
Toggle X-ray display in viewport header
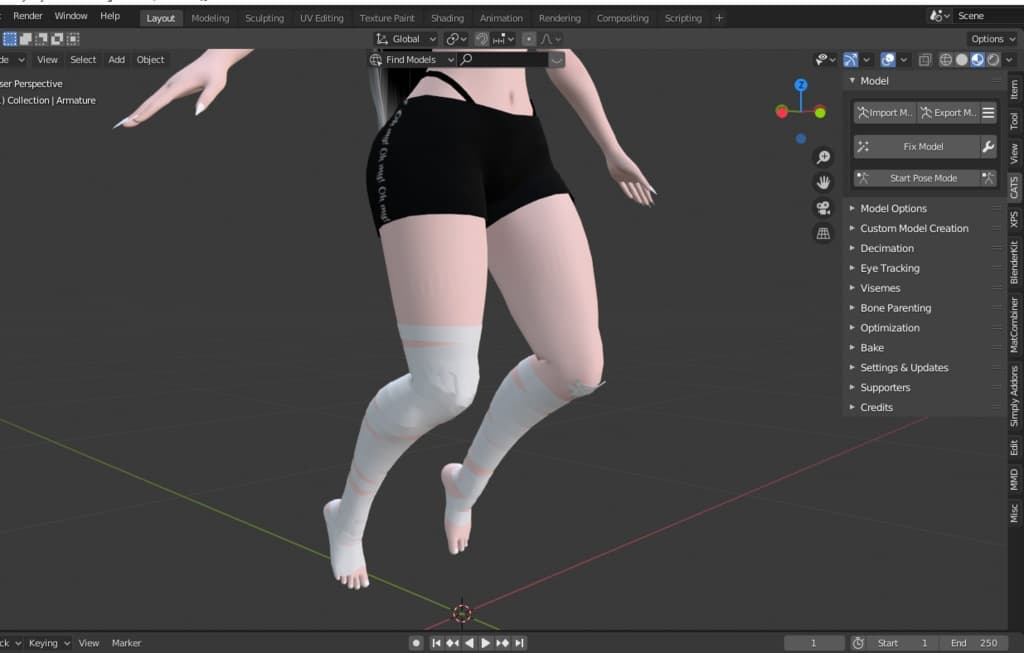pyautogui.click(x=925, y=60)
